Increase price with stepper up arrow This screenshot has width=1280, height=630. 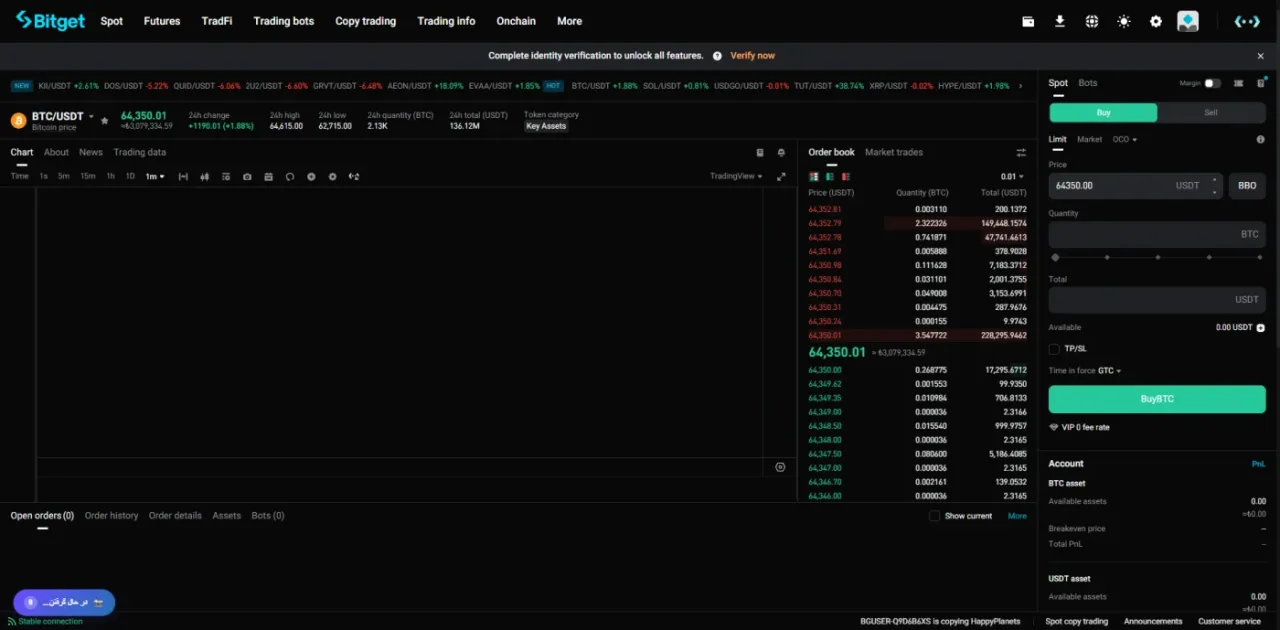point(1214,181)
